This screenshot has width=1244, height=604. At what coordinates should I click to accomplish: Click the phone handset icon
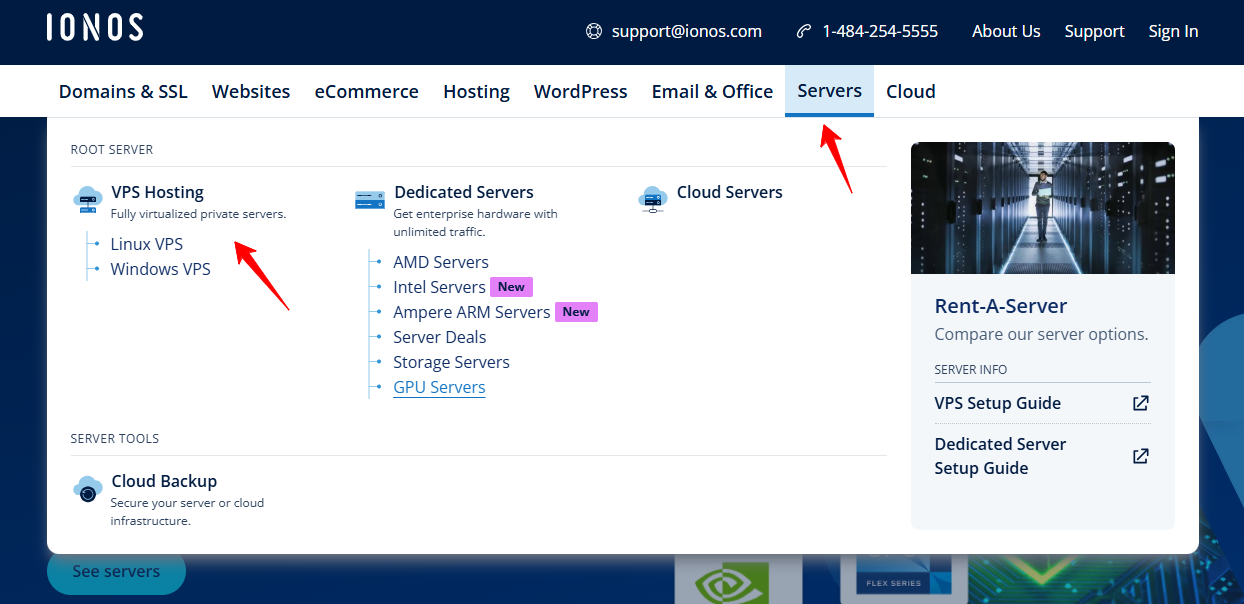(804, 31)
